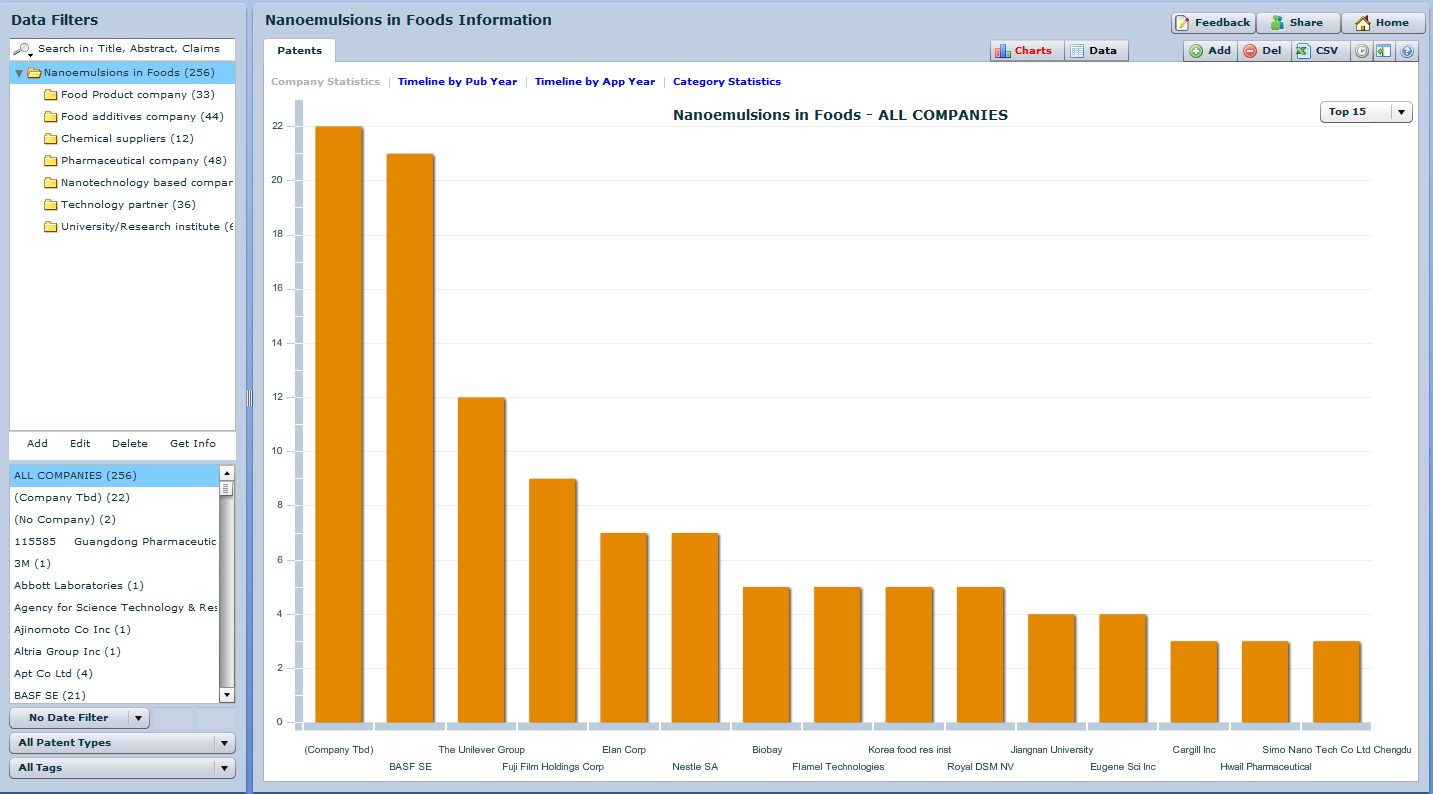Open the Share dialog
Viewport: 1433px width, 794px height.
(1297, 23)
